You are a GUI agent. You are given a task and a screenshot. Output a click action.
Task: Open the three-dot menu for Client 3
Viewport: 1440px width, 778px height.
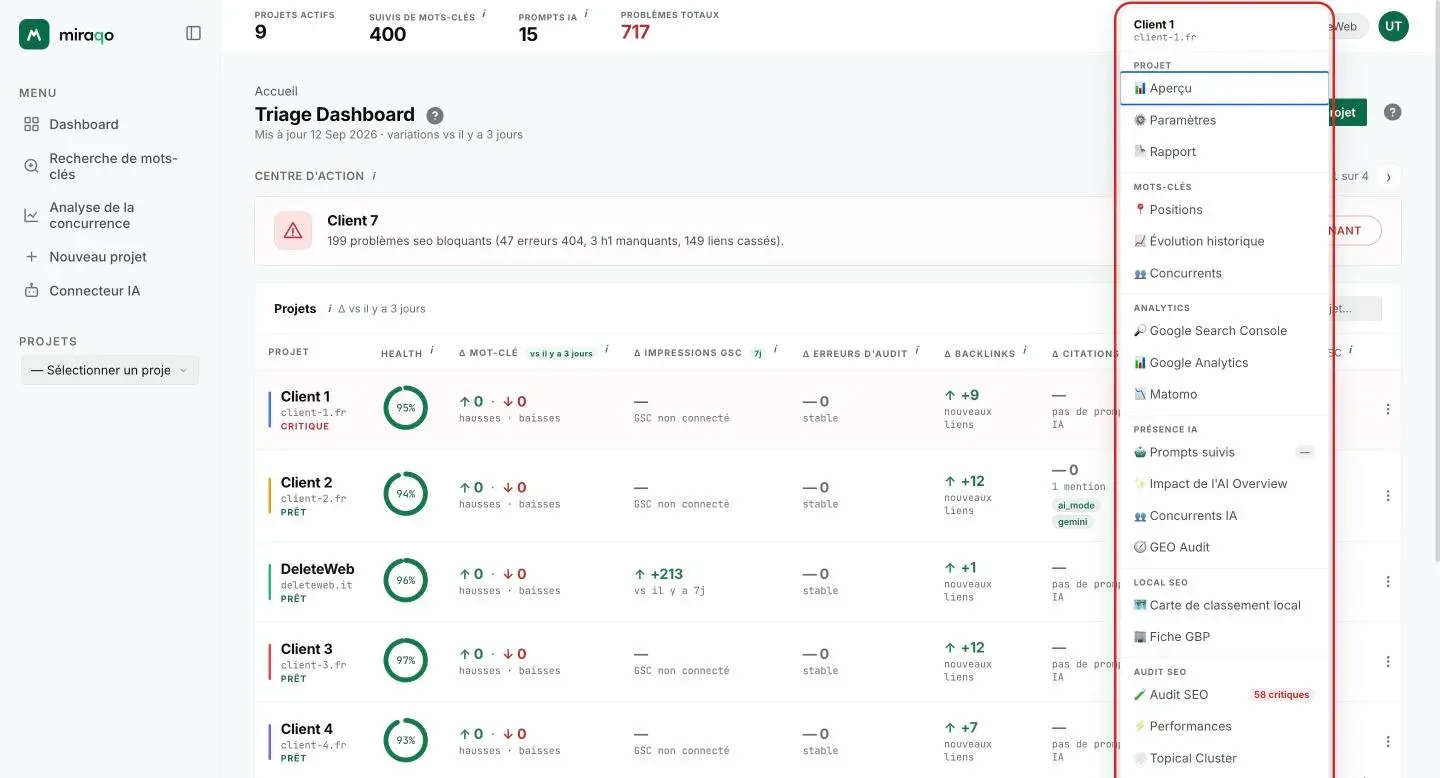(x=1388, y=661)
